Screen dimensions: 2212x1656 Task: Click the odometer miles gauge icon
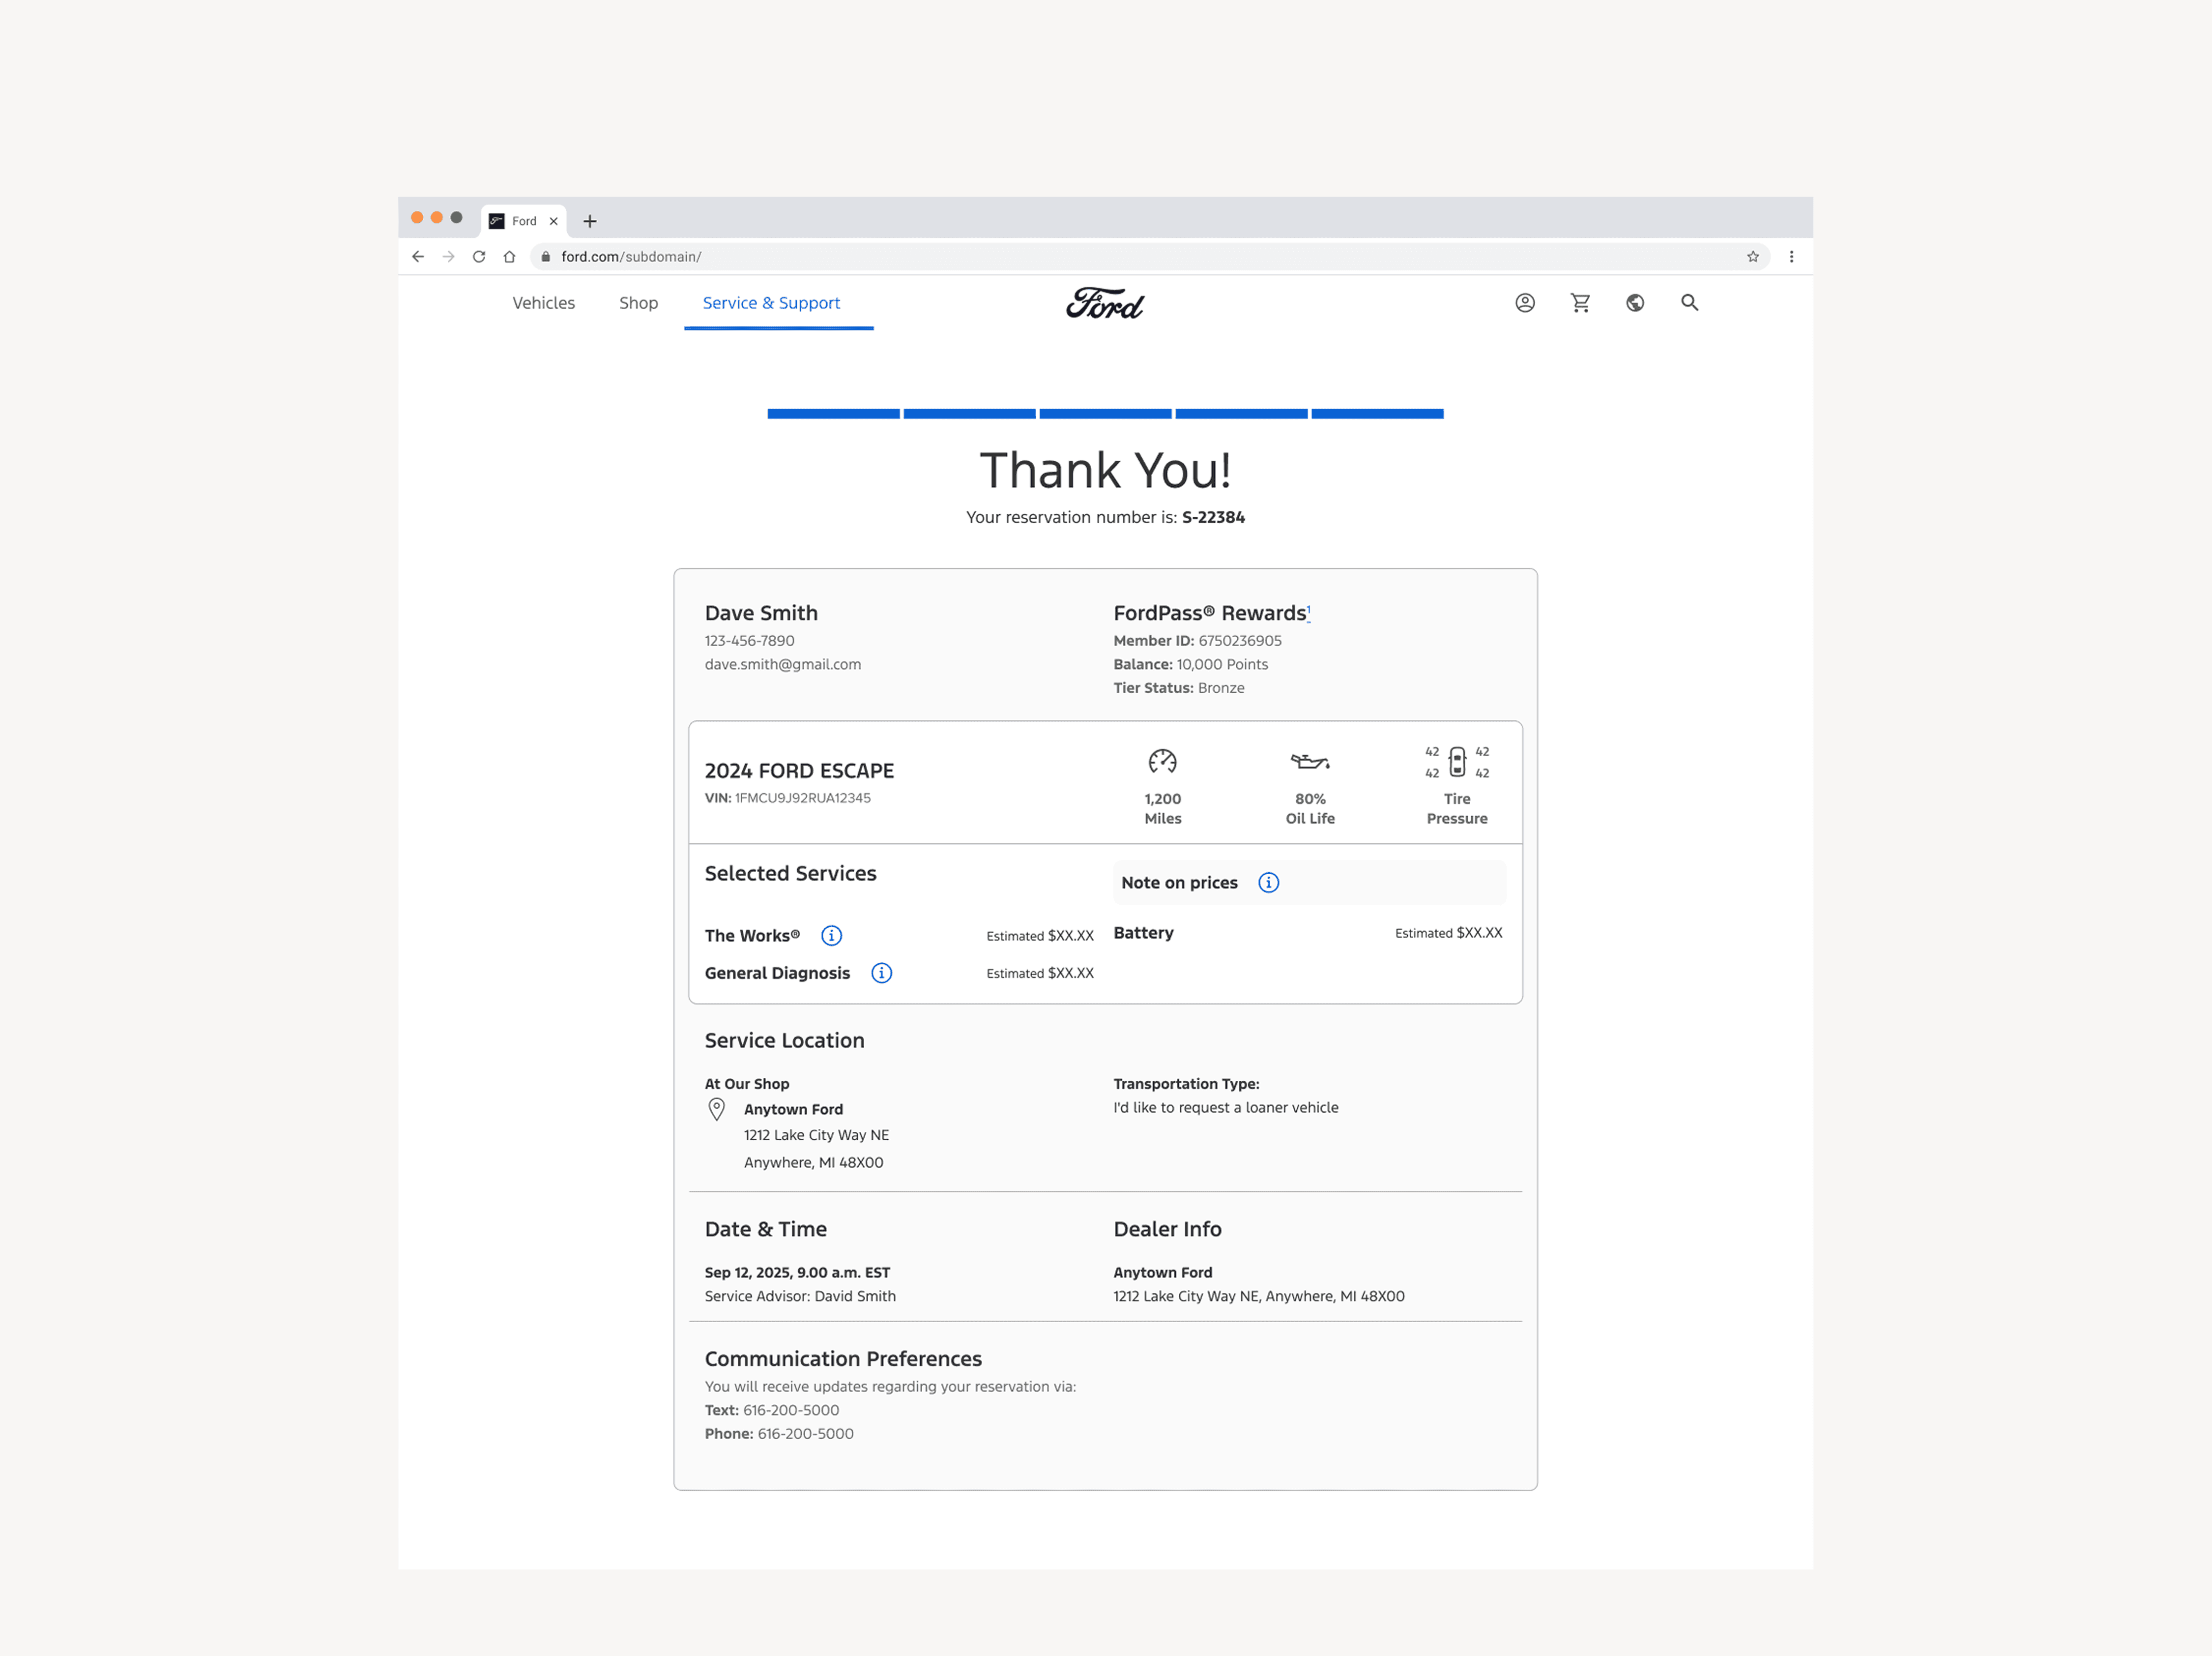coord(1163,762)
